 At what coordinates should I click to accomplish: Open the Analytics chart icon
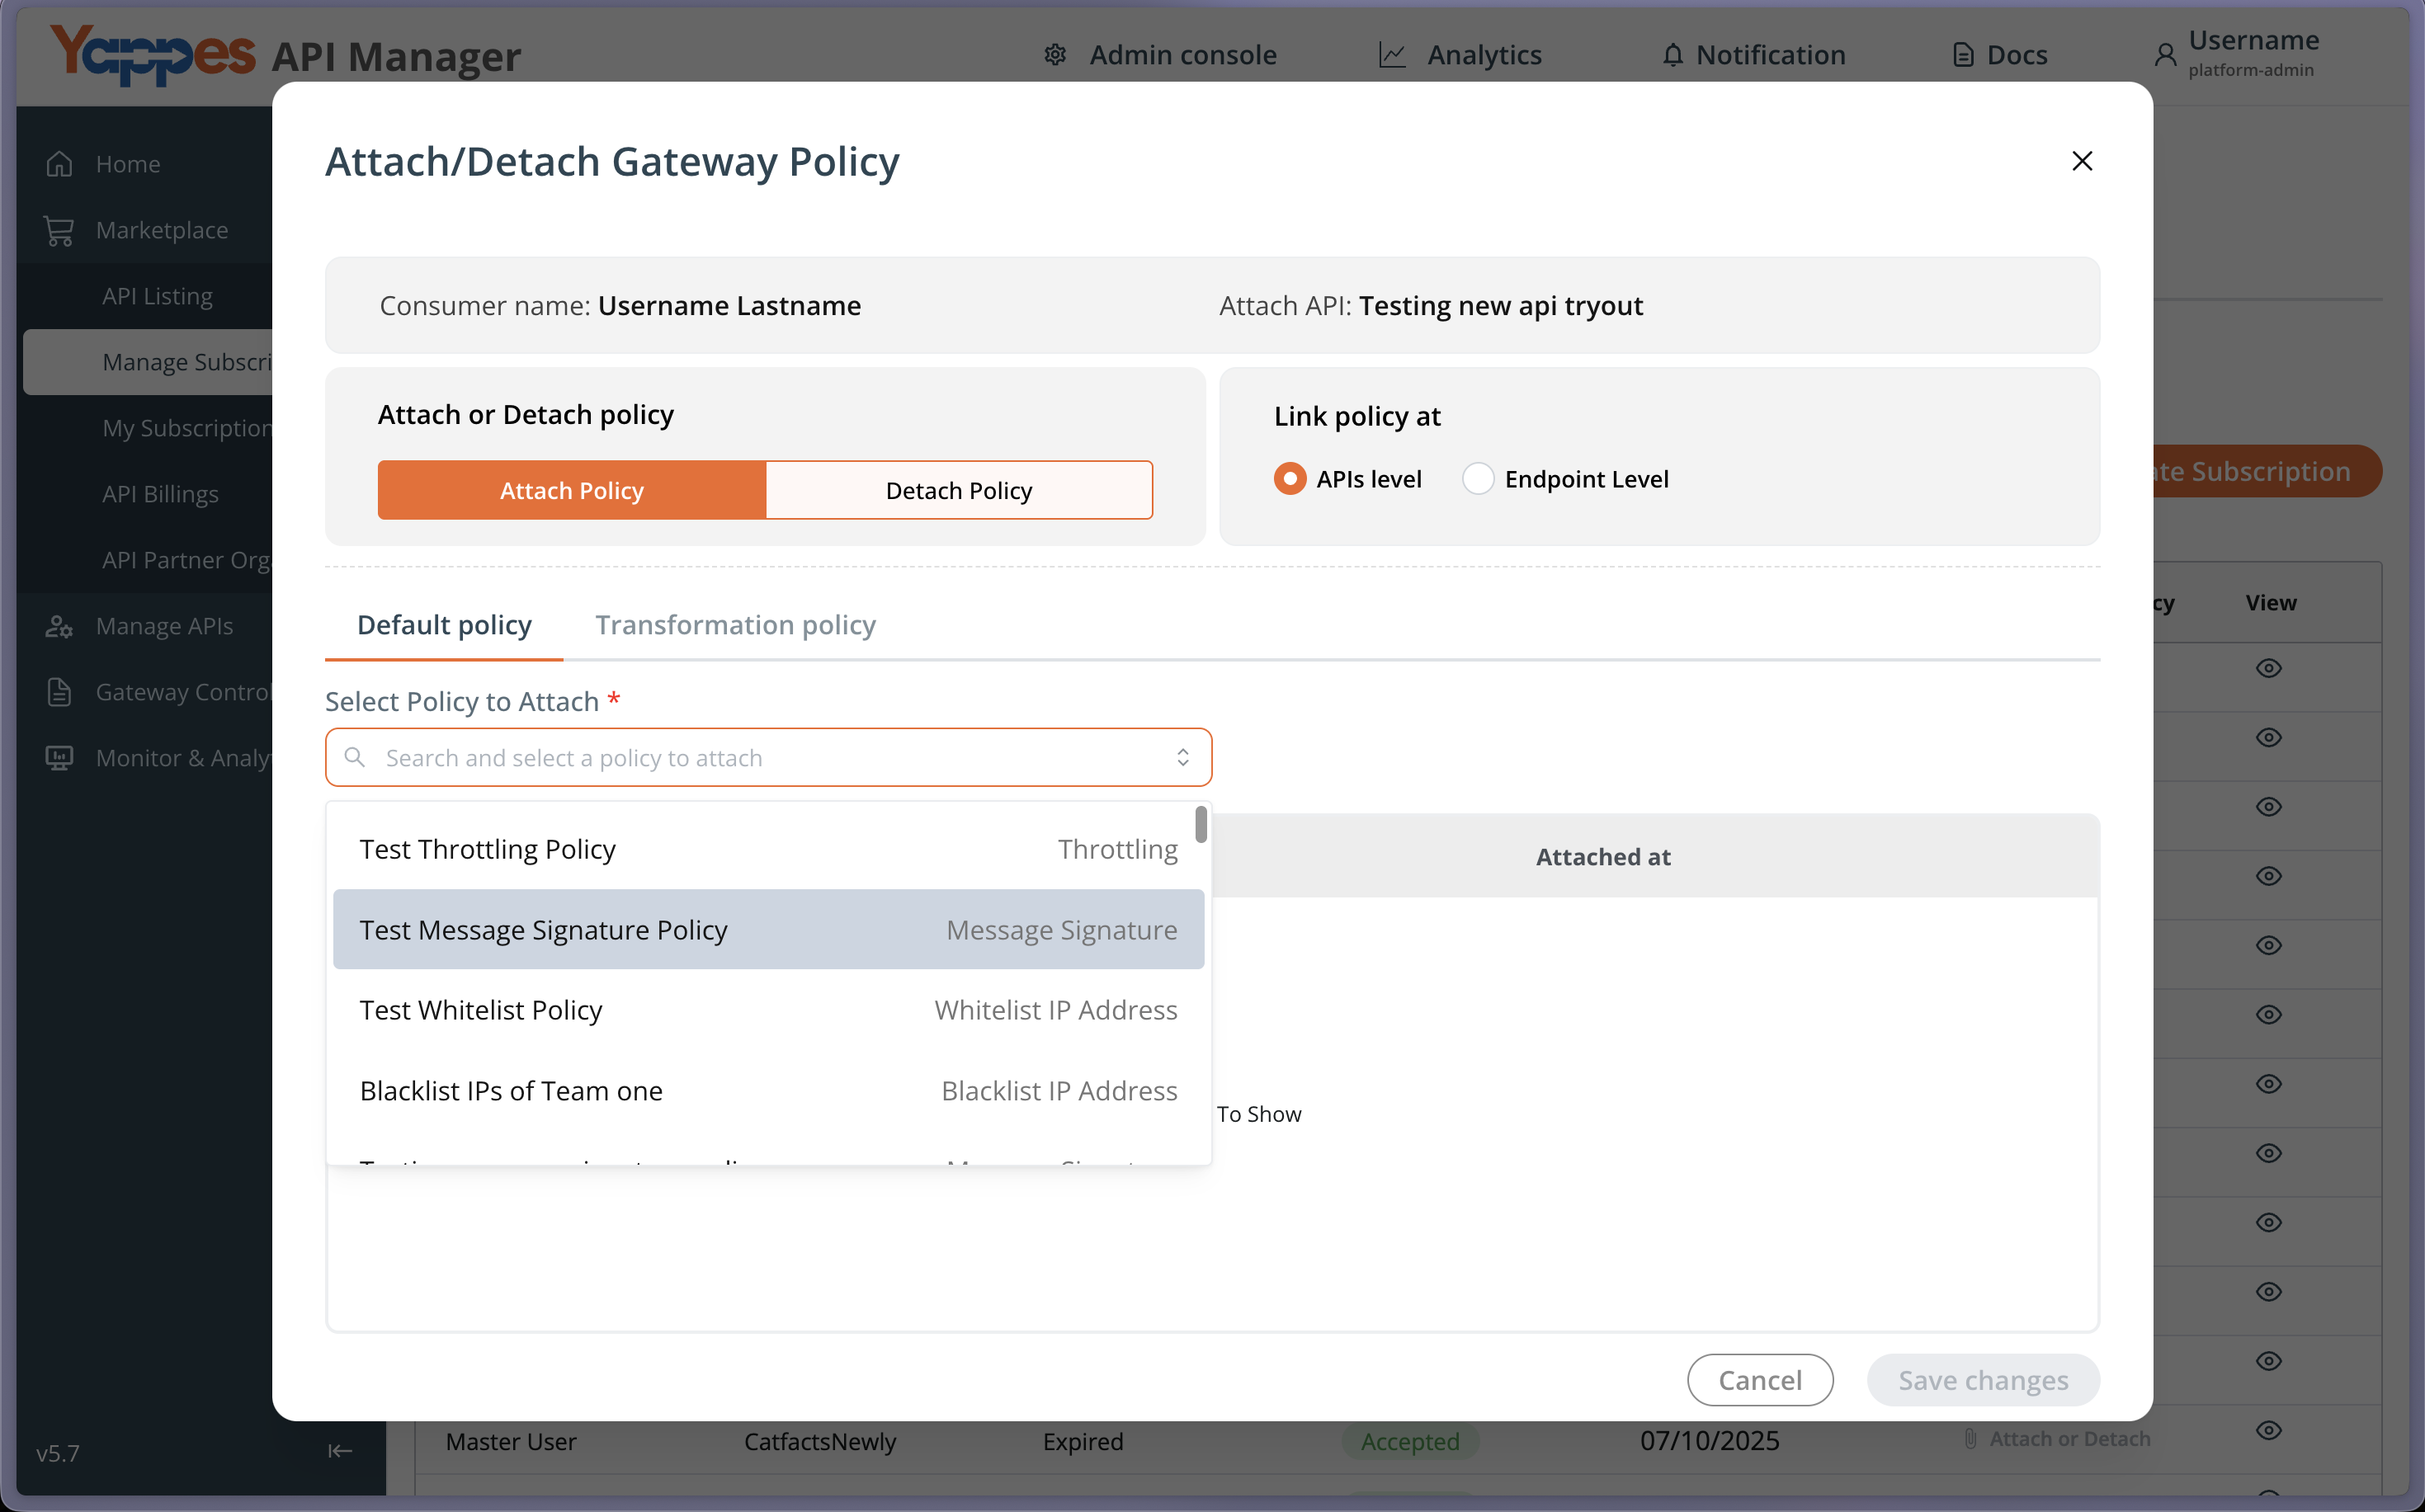pyautogui.click(x=1392, y=55)
